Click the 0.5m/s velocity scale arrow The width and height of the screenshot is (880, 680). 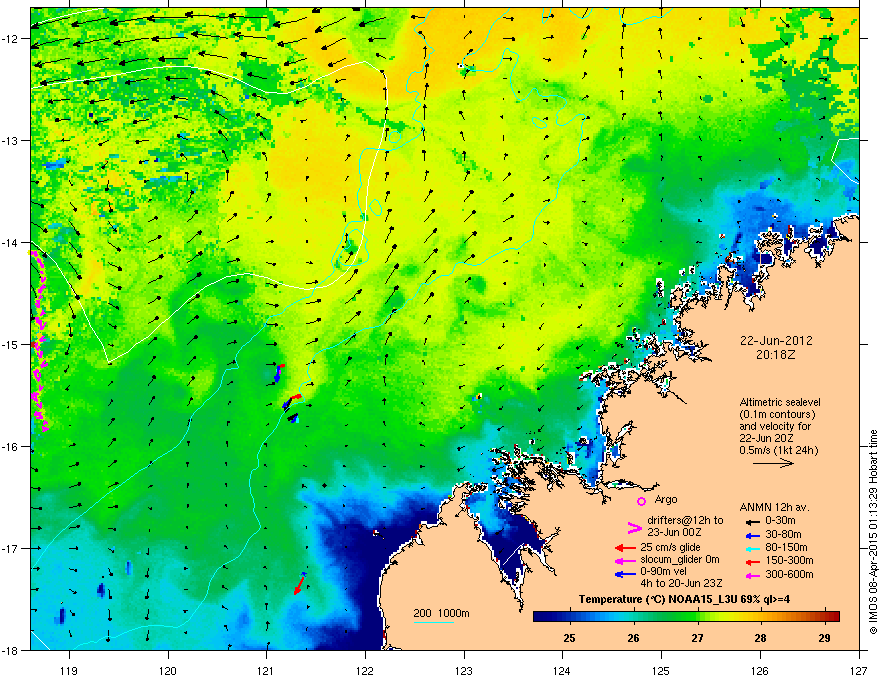(773, 463)
